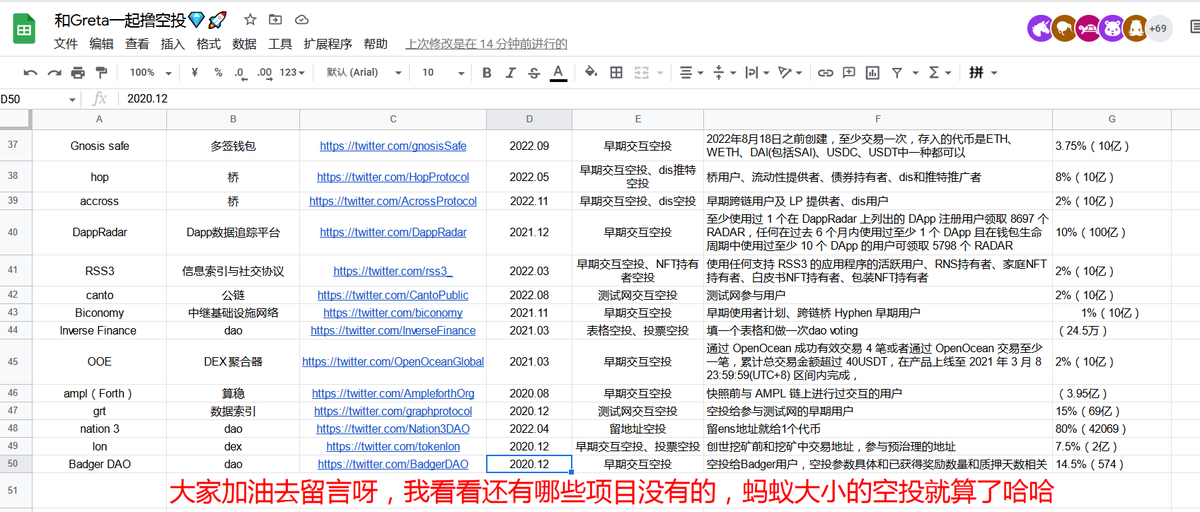Open the 编辑 menu
This screenshot has width=1200, height=512.
[x=101, y=44]
